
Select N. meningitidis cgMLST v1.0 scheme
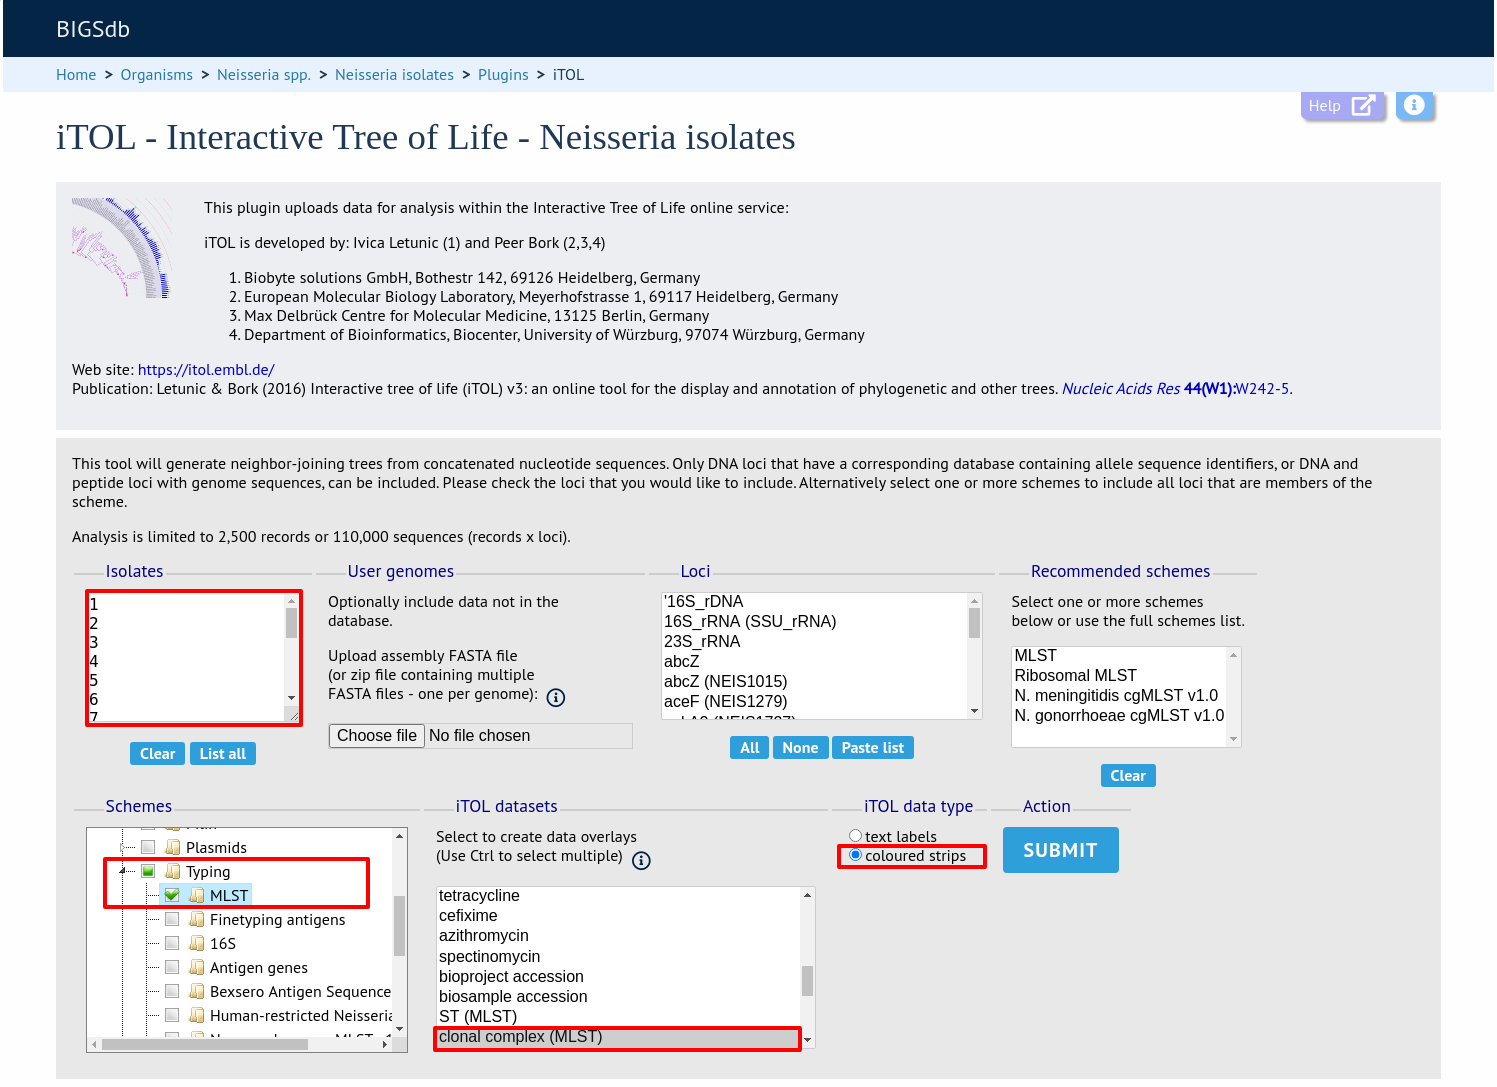click(1119, 695)
